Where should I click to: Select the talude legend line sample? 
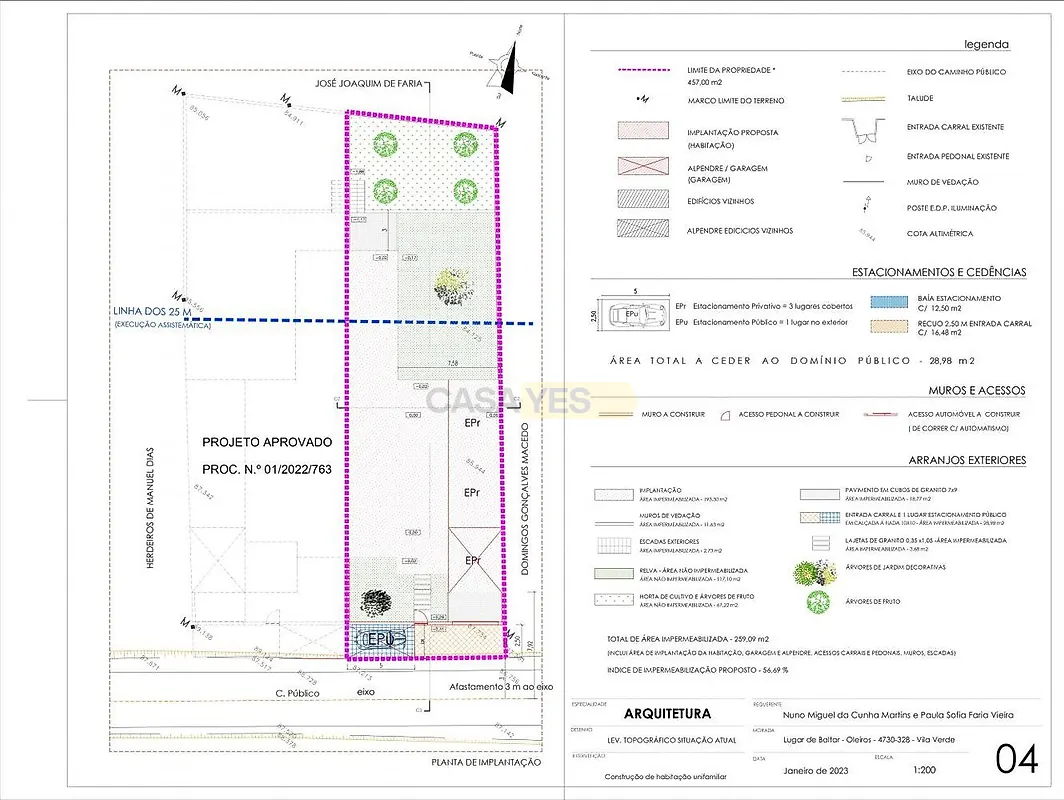(863, 99)
